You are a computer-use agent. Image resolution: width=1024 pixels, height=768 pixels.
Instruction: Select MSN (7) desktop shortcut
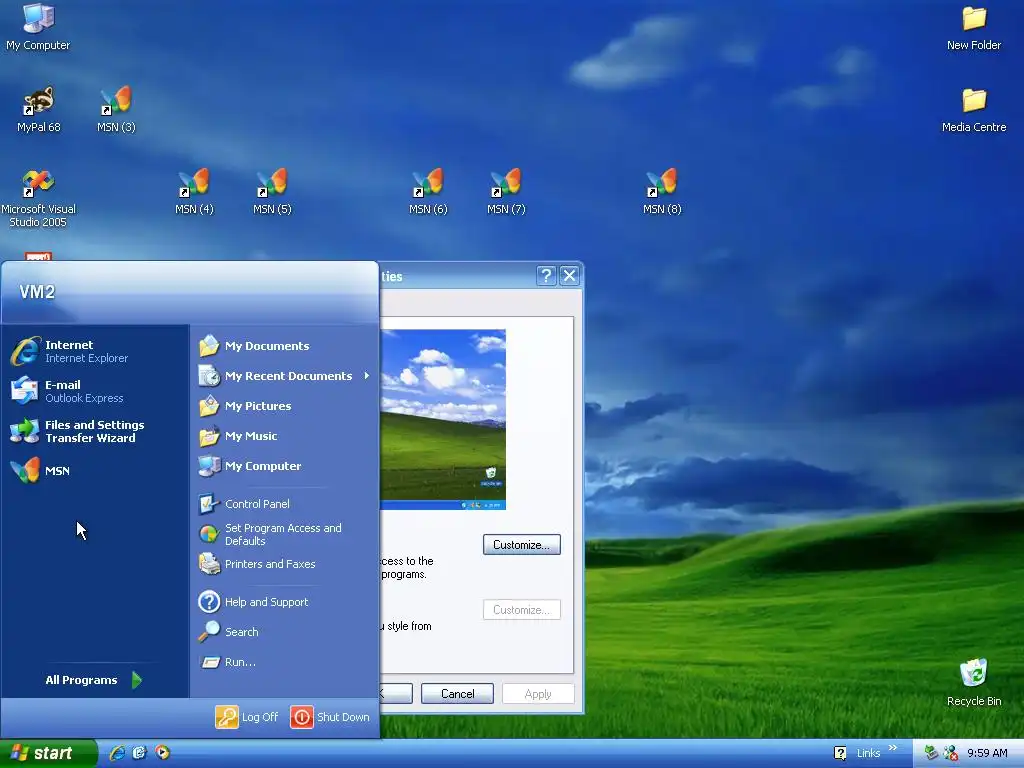(x=506, y=191)
